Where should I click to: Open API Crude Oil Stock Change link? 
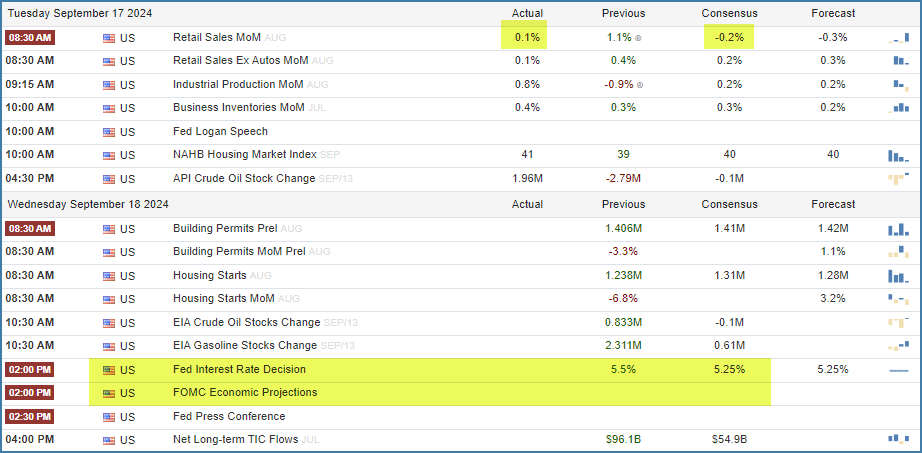(244, 178)
